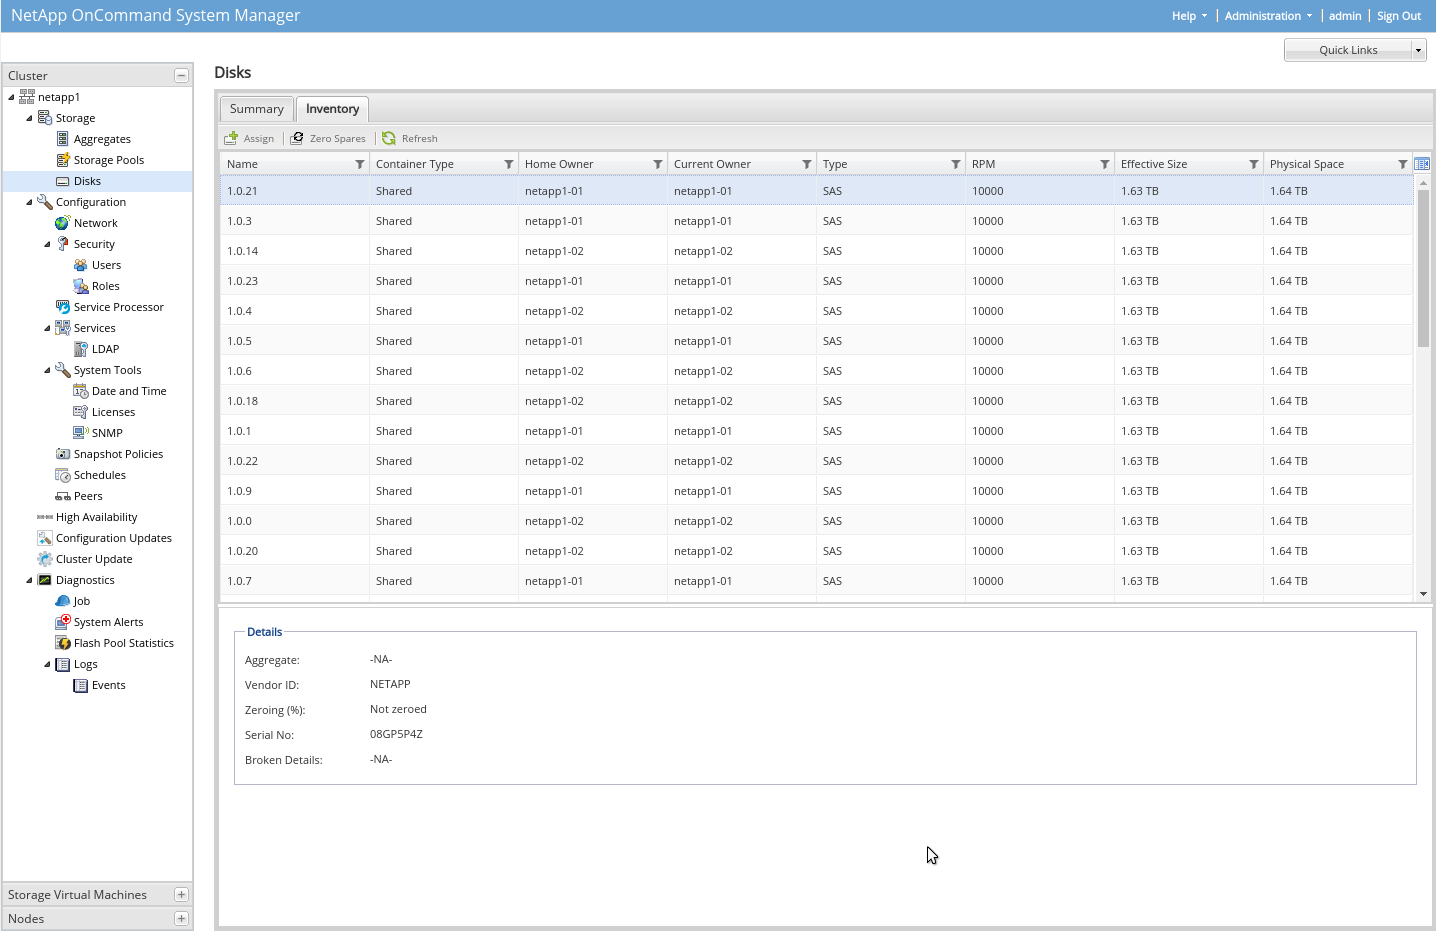Open the Administration menu
Image resolution: width=1436 pixels, height=931 pixels.
coord(1268,16)
